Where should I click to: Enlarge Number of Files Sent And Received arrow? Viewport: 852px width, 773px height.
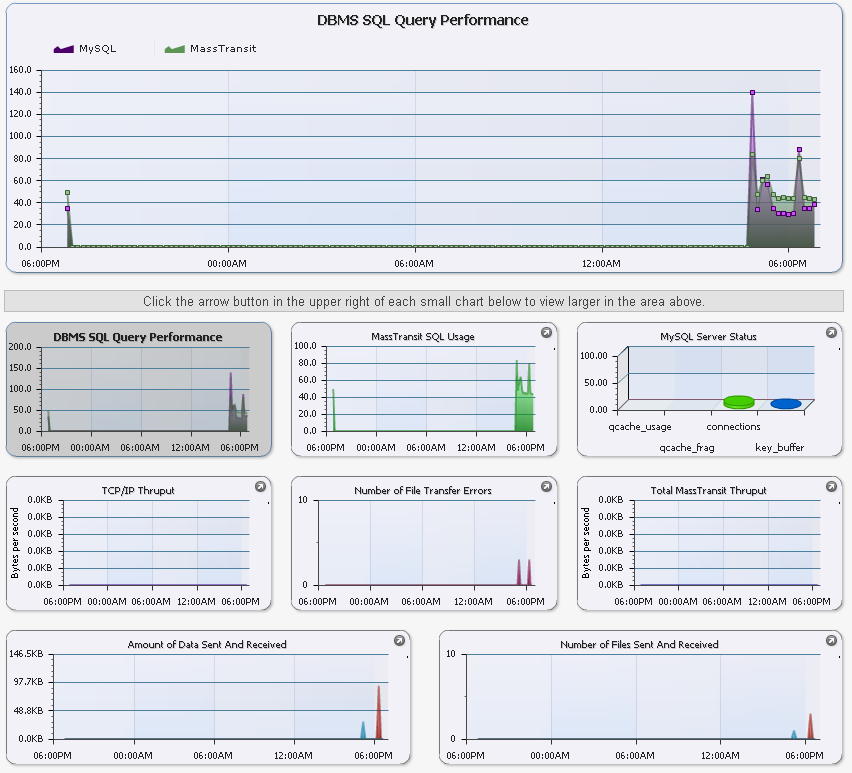tap(831, 640)
